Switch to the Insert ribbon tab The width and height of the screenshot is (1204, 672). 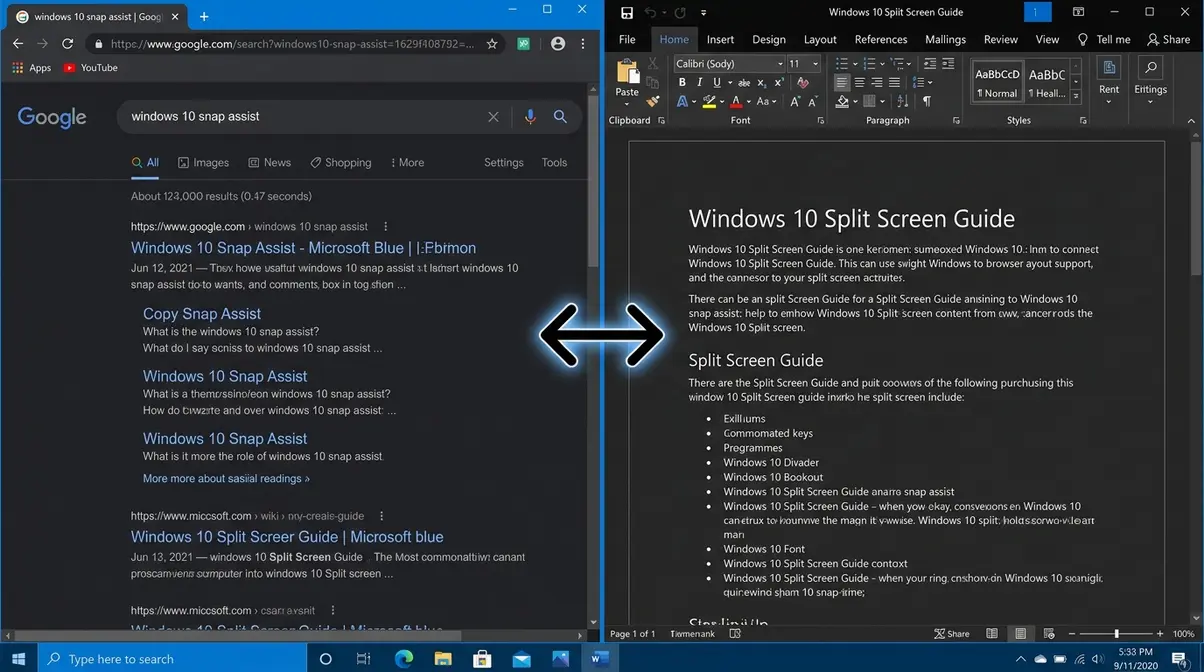pos(720,39)
